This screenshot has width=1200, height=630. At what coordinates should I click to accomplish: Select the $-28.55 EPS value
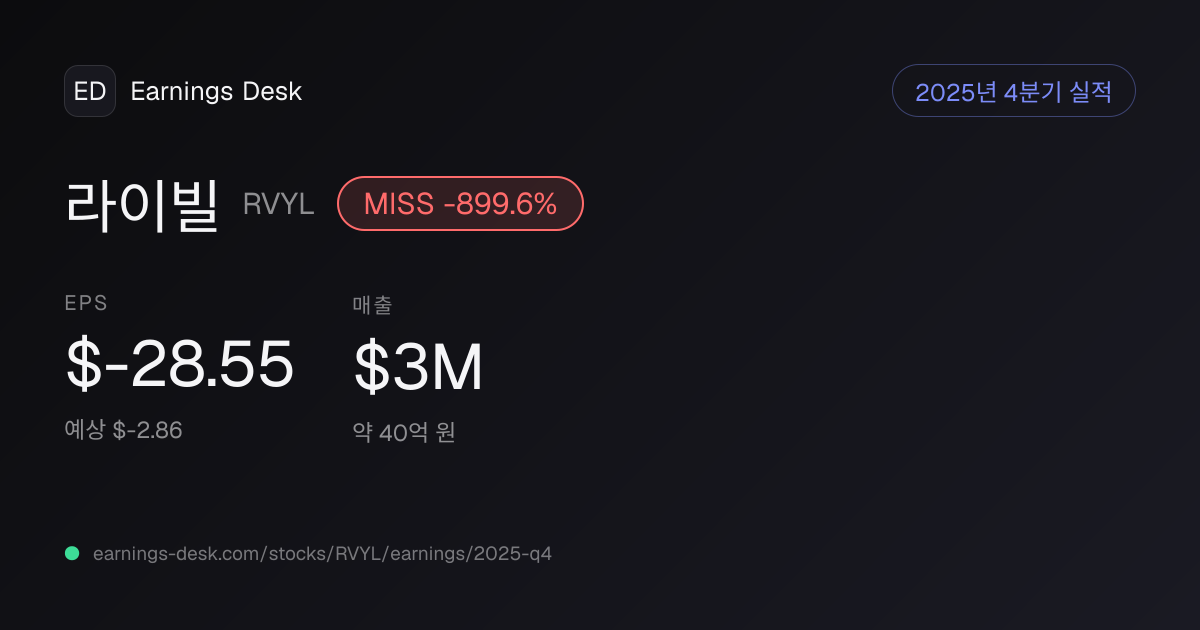point(180,365)
